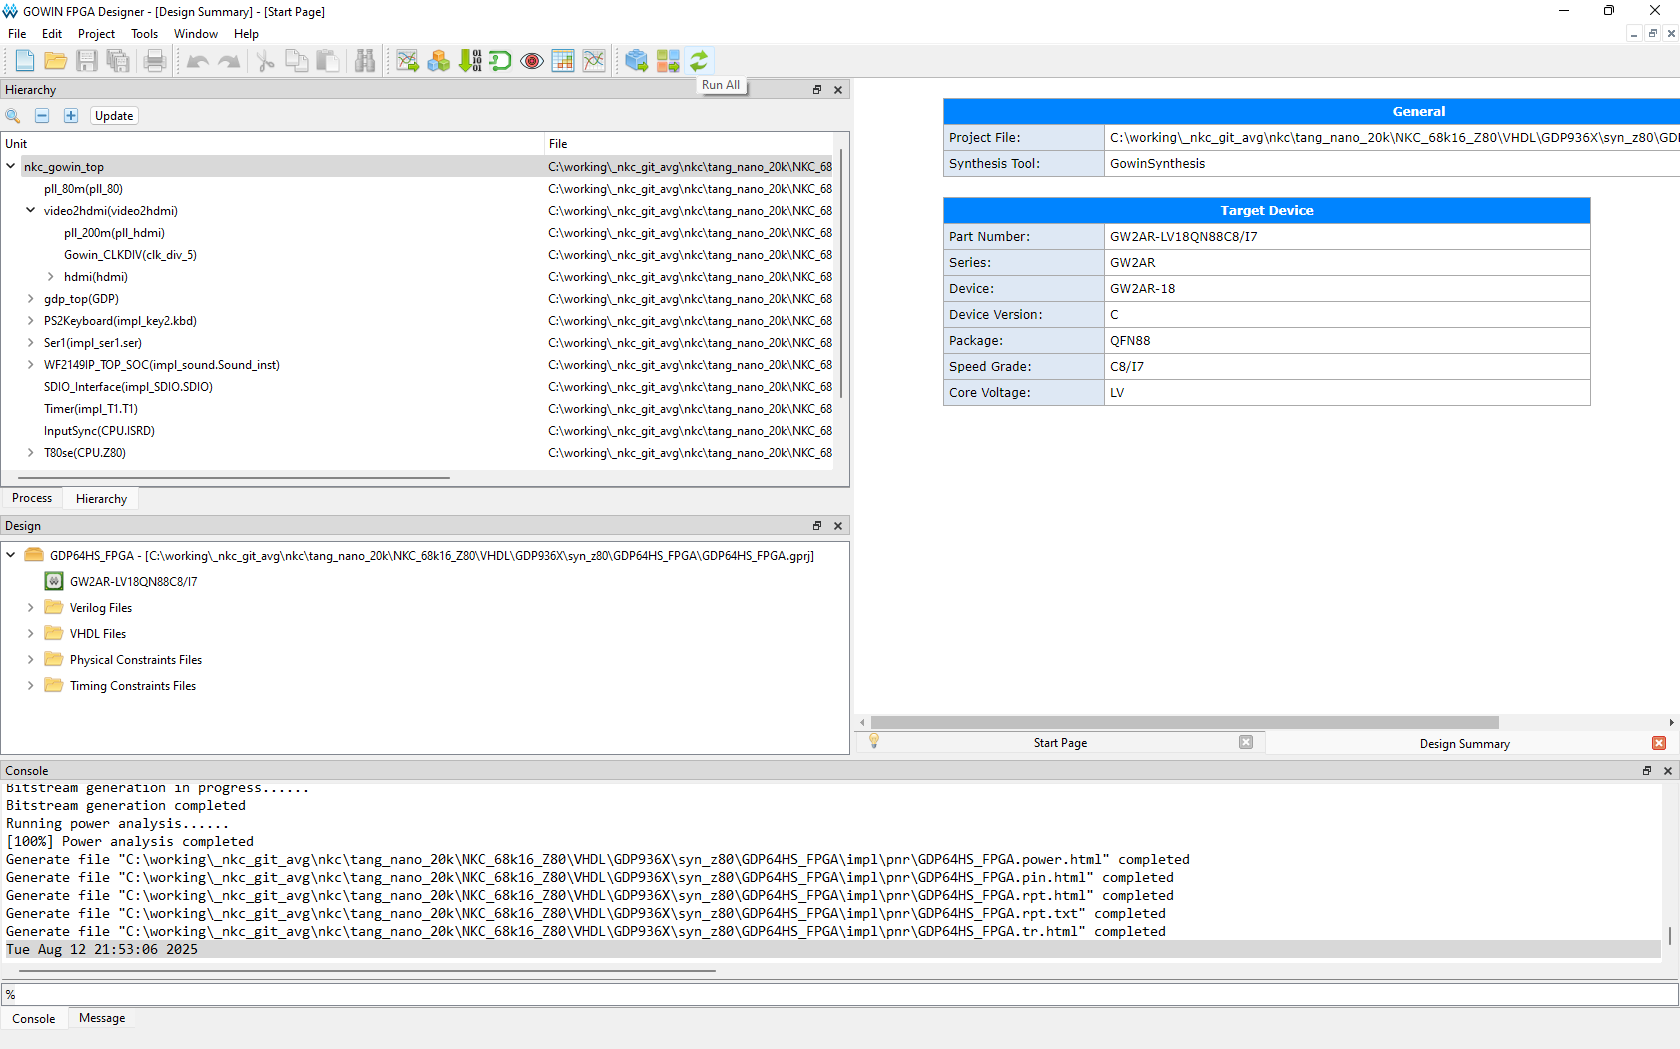Expand Physical Constraints Files folder
The width and height of the screenshot is (1680, 1049).
click(x=31, y=659)
